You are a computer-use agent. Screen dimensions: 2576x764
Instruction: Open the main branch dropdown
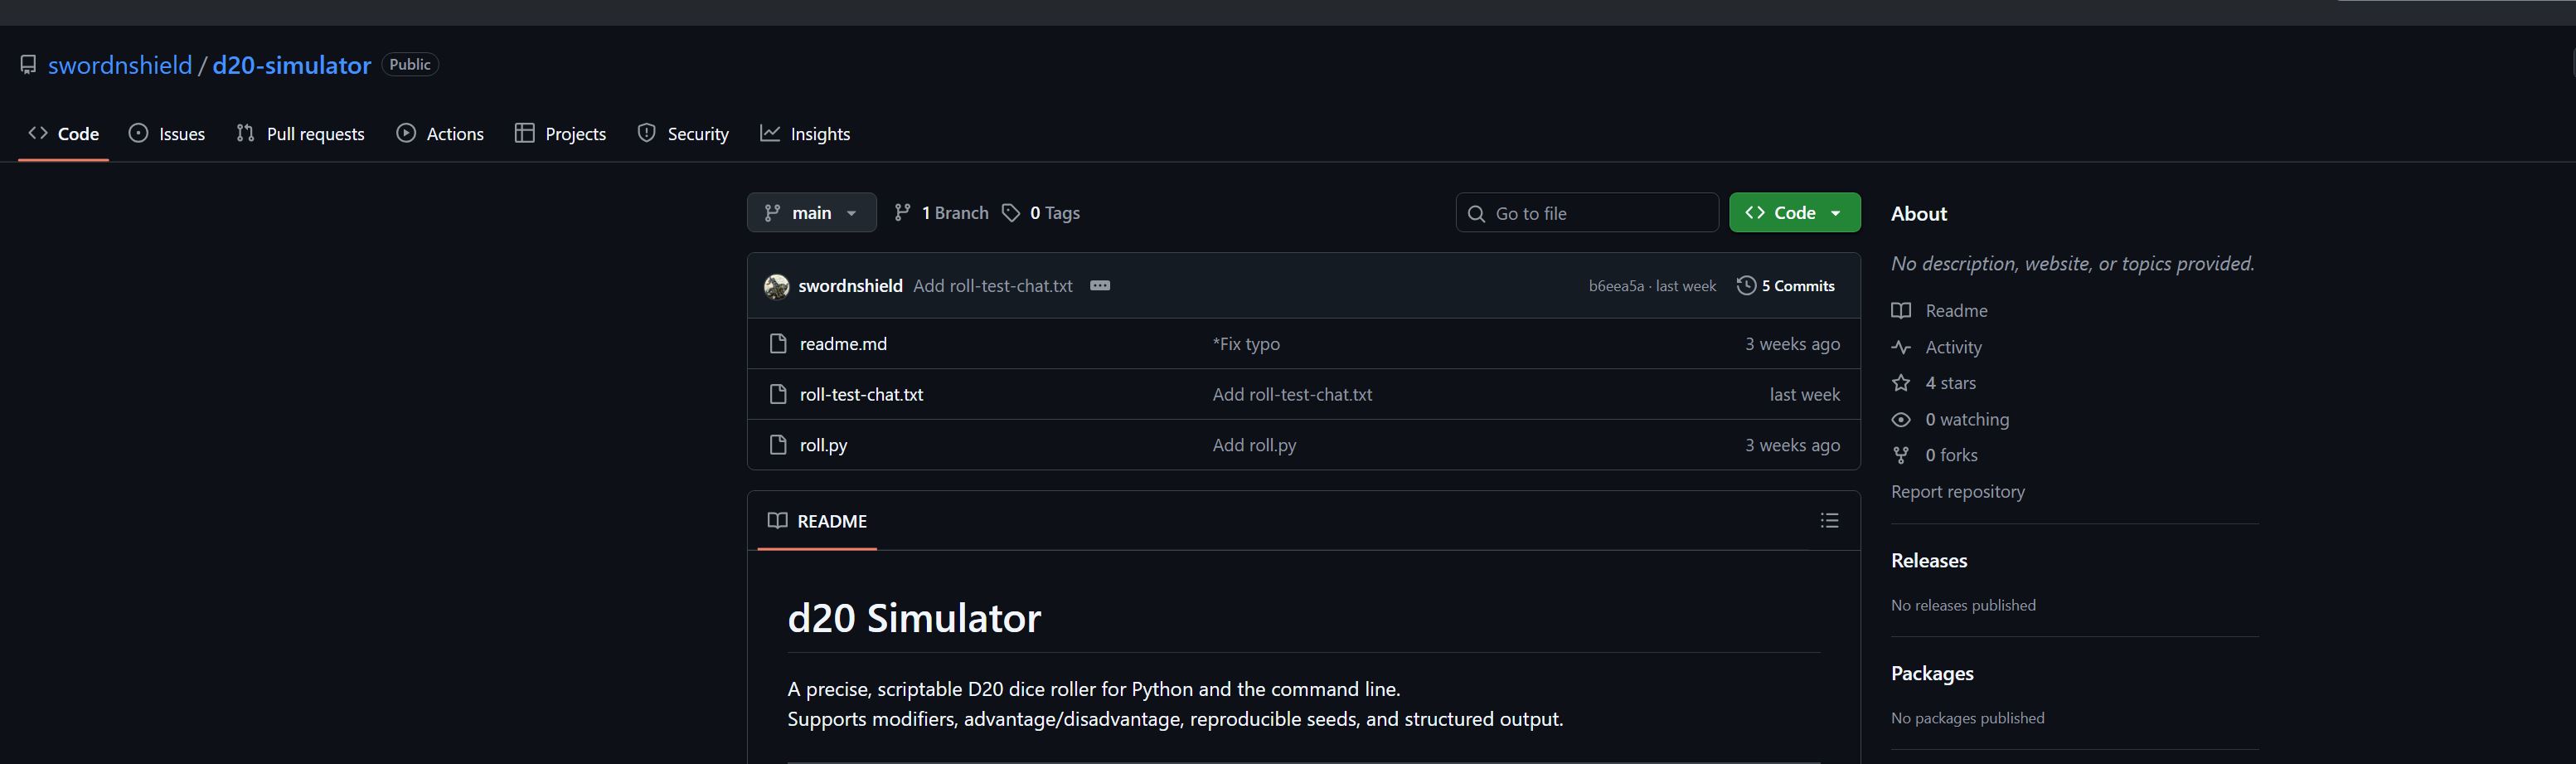click(x=811, y=212)
